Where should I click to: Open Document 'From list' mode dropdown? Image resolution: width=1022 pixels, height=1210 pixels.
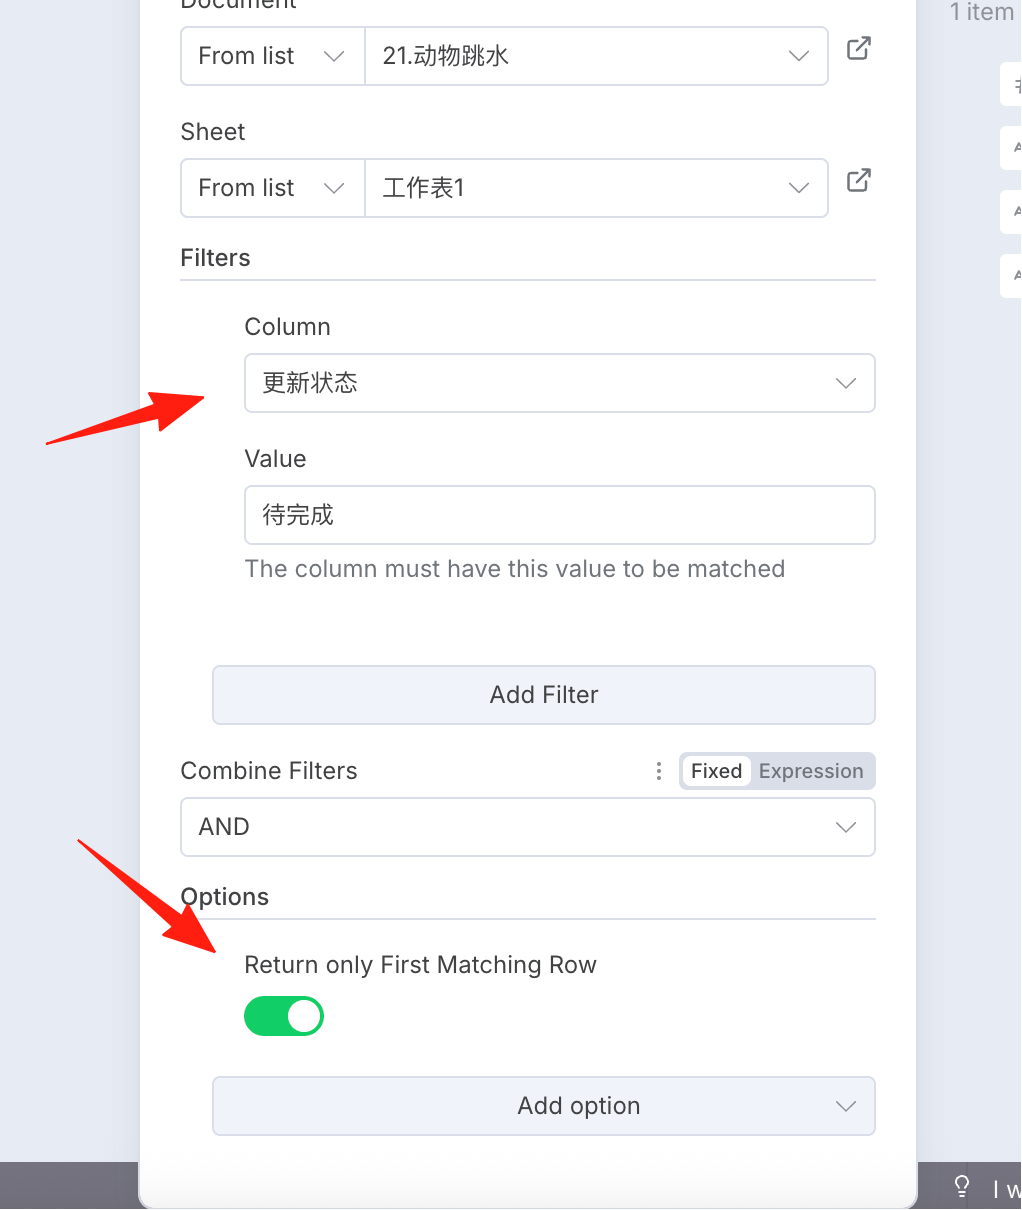click(x=272, y=56)
